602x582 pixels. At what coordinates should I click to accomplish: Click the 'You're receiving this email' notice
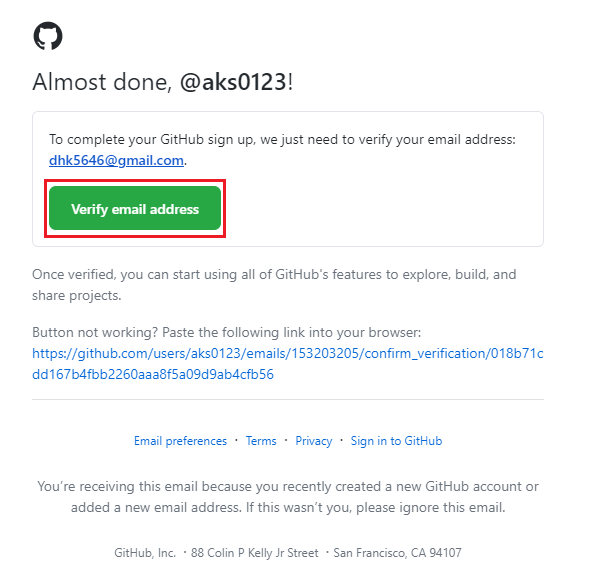(288, 497)
